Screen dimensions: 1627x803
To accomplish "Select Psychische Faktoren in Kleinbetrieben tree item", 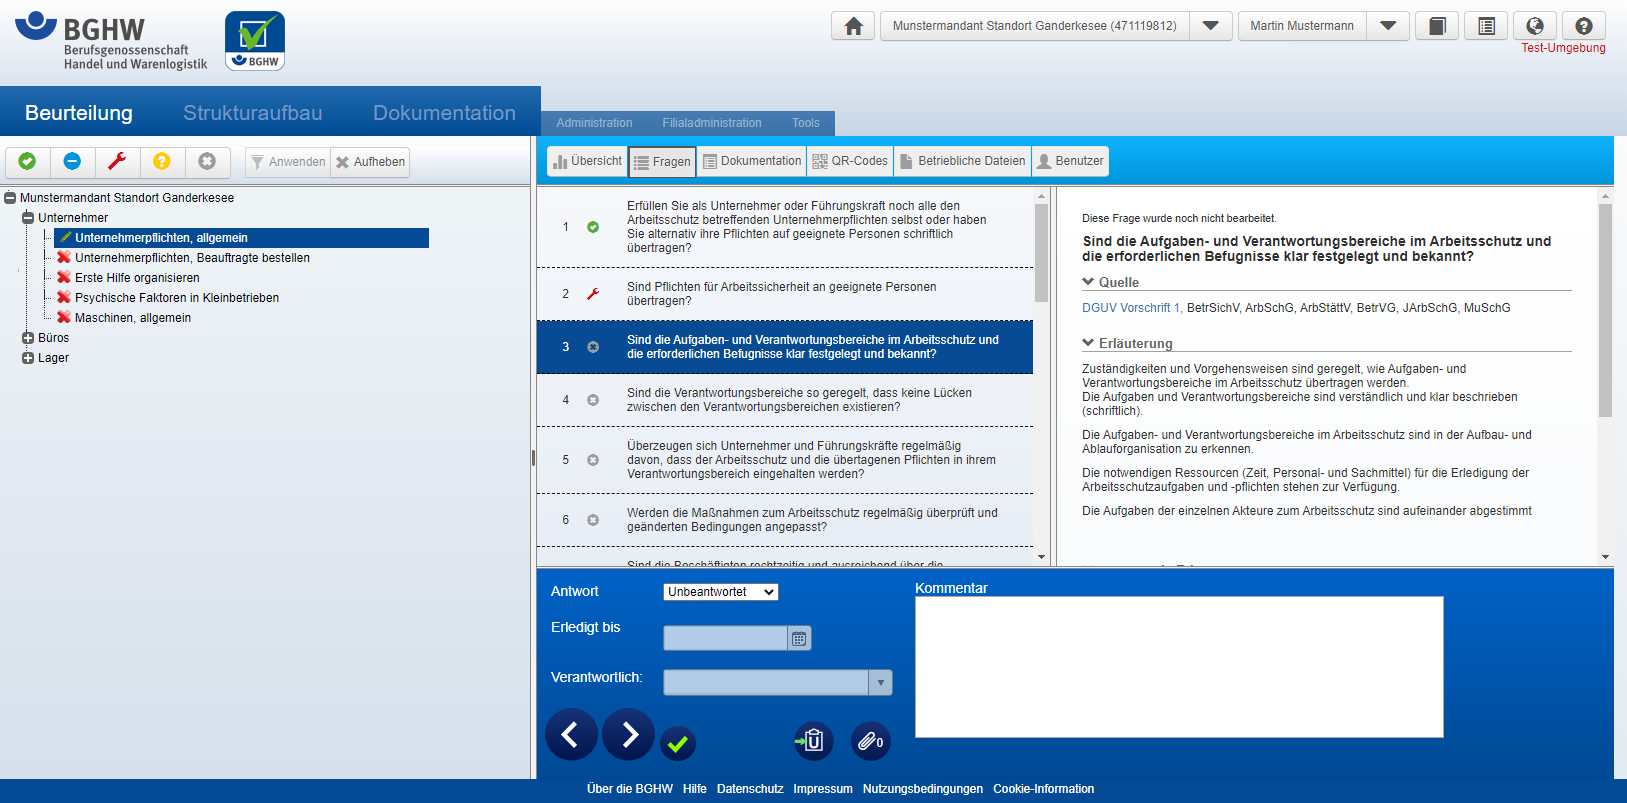I will 177,298.
